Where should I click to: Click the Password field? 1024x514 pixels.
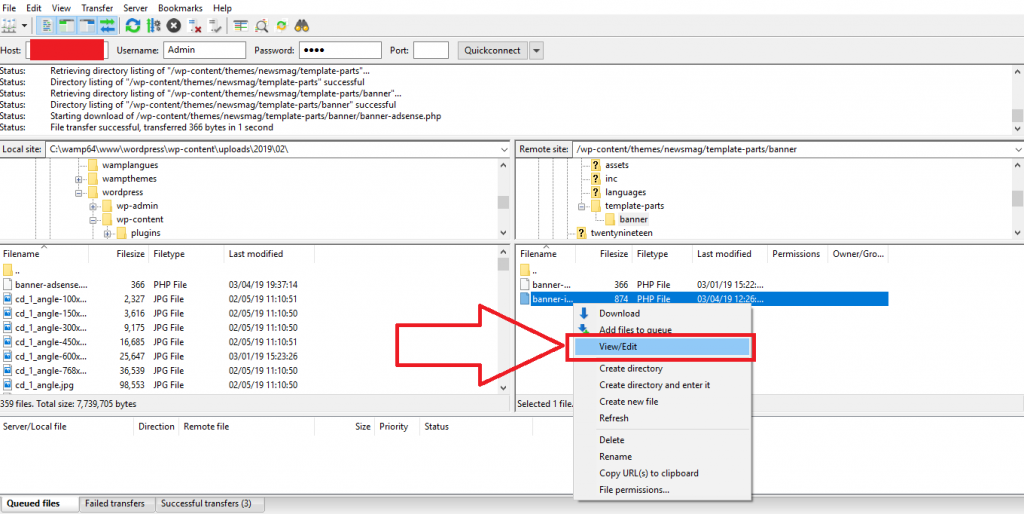[x=340, y=50]
